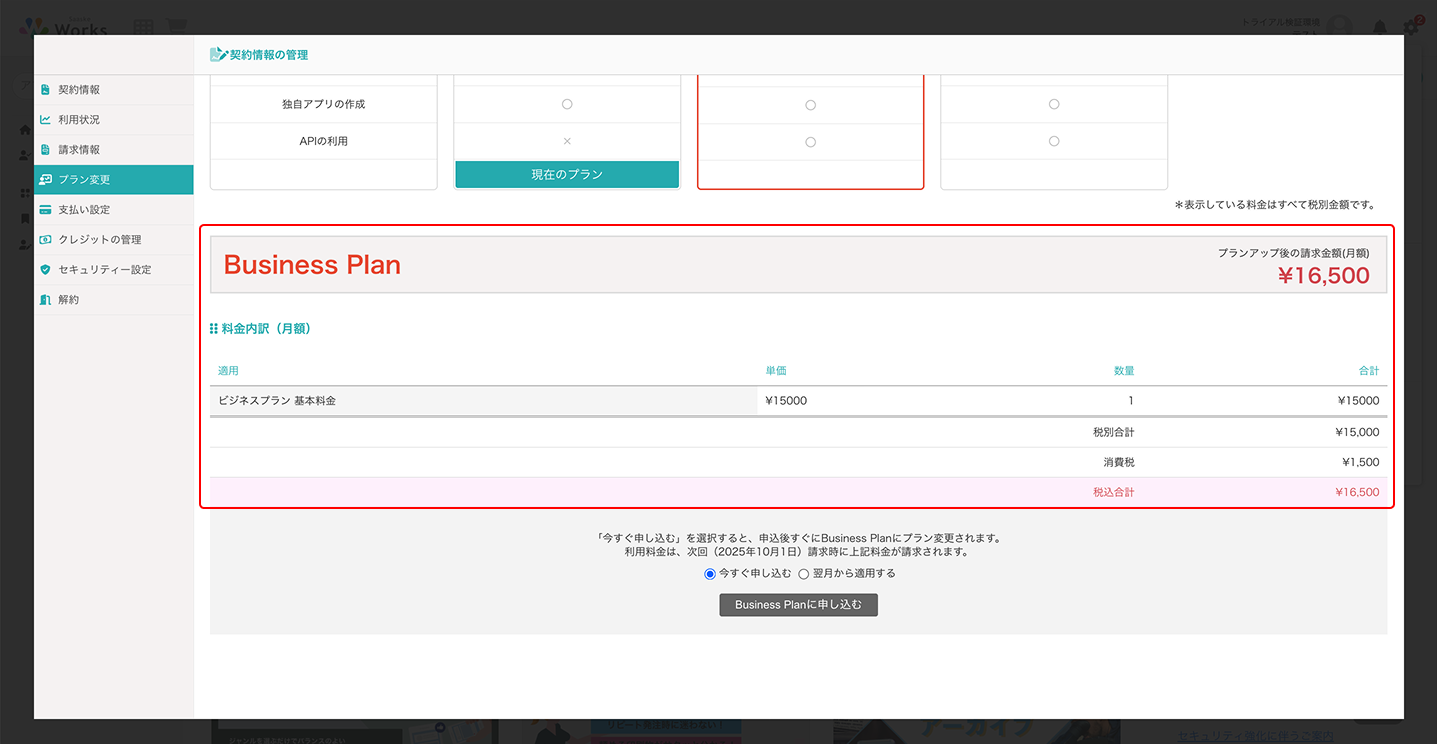Click the クレジットの管理 money icon

point(45,240)
